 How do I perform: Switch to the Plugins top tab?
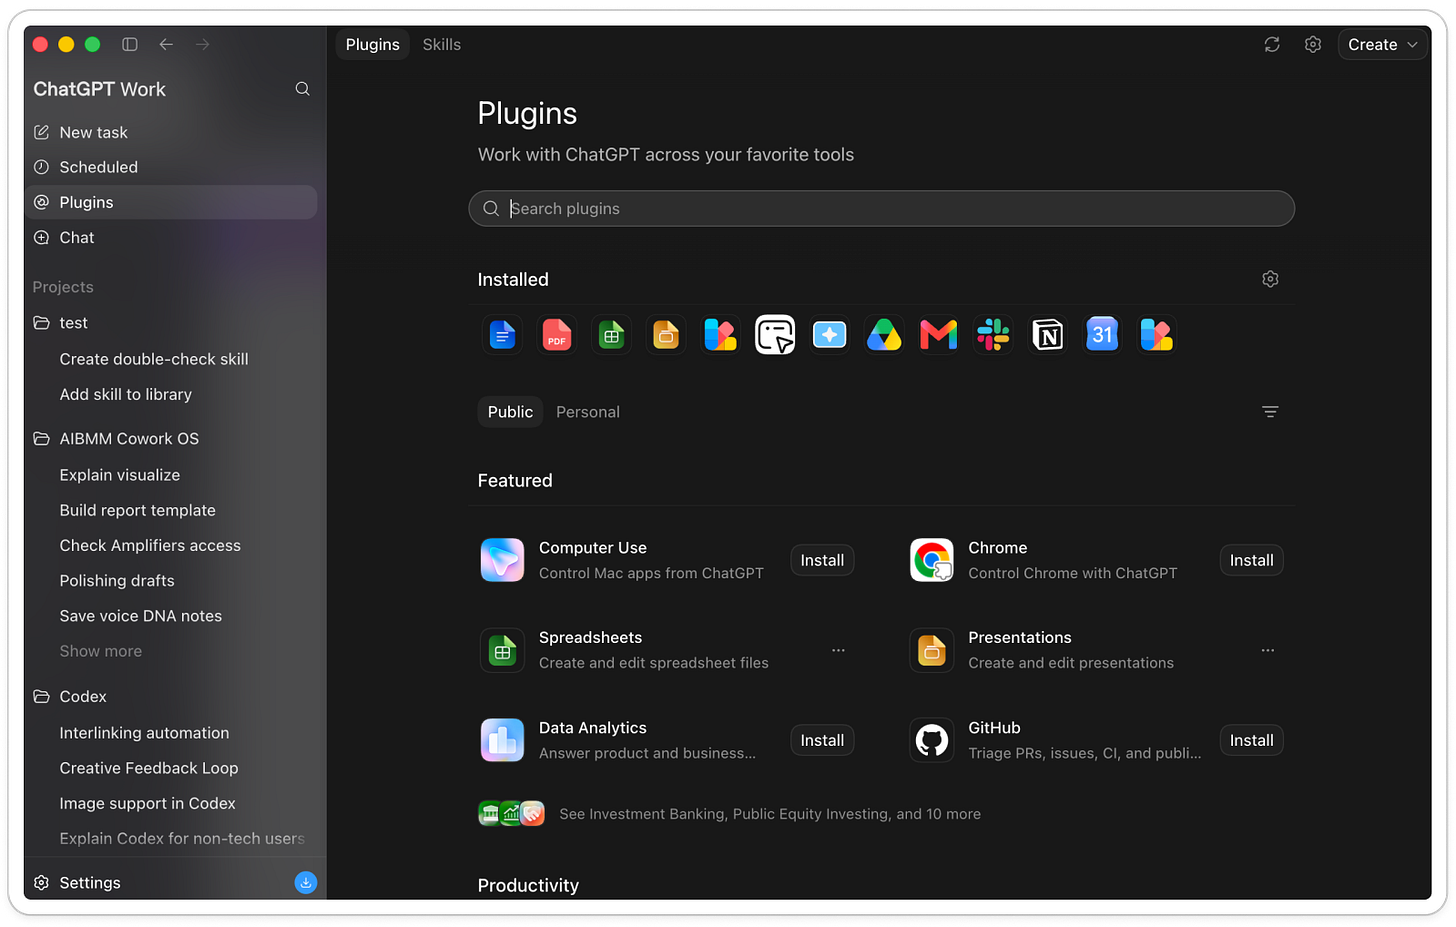(x=373, y=44)
